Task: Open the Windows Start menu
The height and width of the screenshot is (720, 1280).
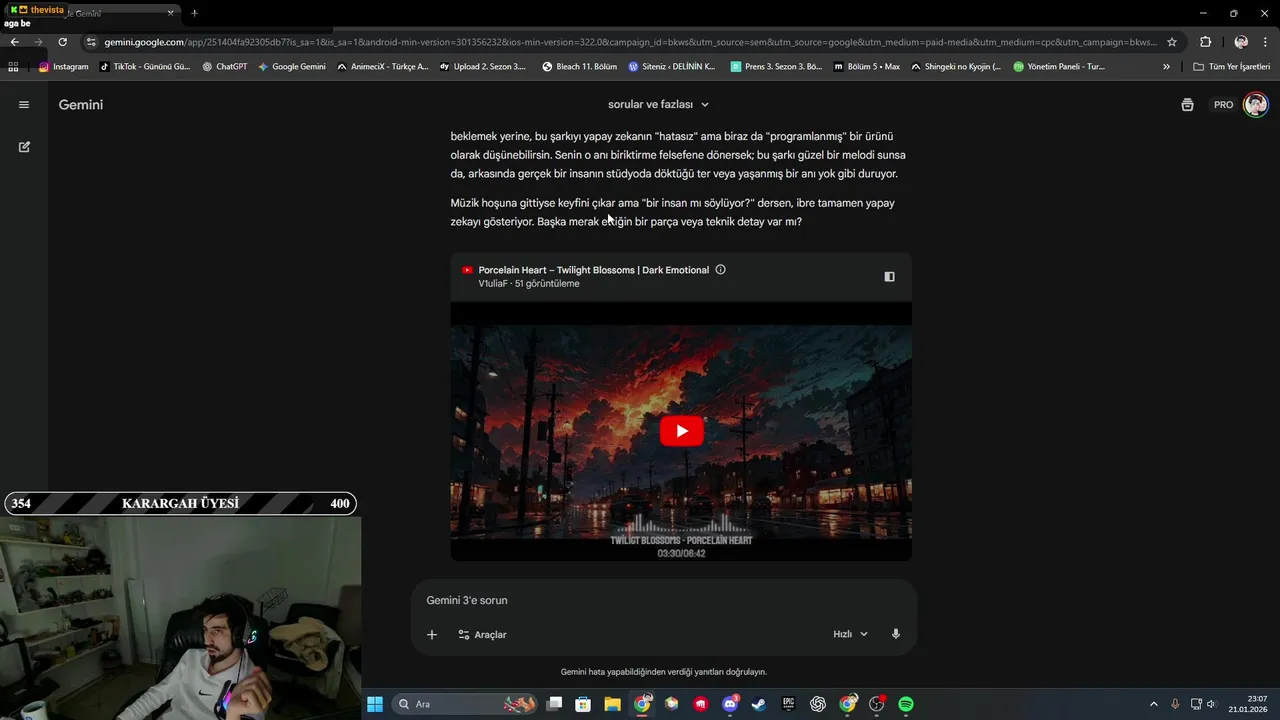Action: 374,704
